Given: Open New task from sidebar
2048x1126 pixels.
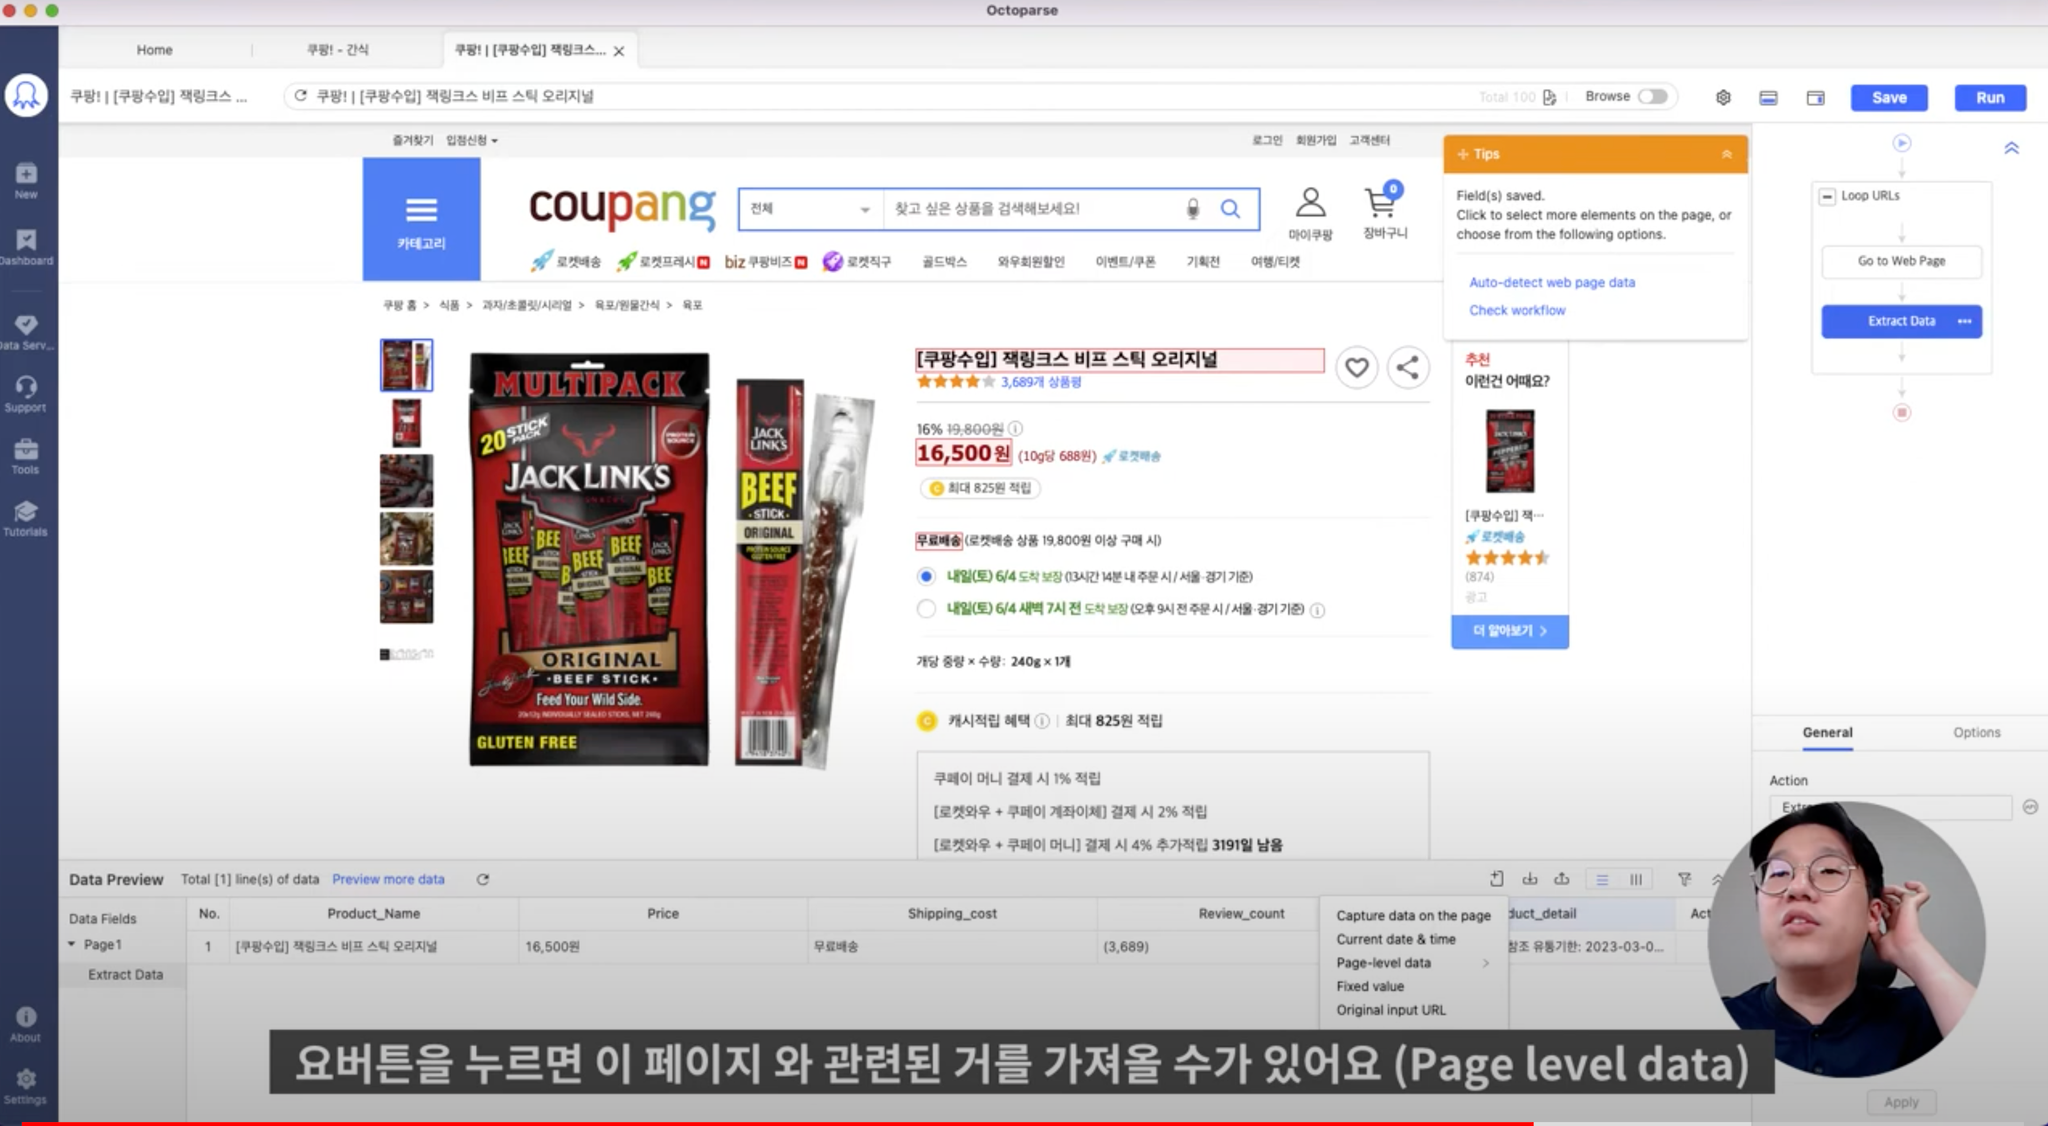Looking at the screenshot, I should 26,181.
